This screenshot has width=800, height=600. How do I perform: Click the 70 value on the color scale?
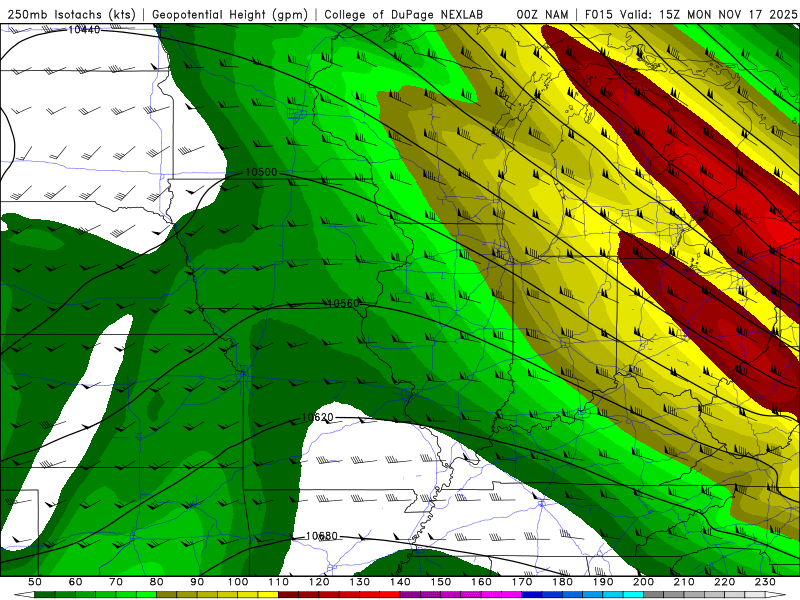tap(116, 582)
